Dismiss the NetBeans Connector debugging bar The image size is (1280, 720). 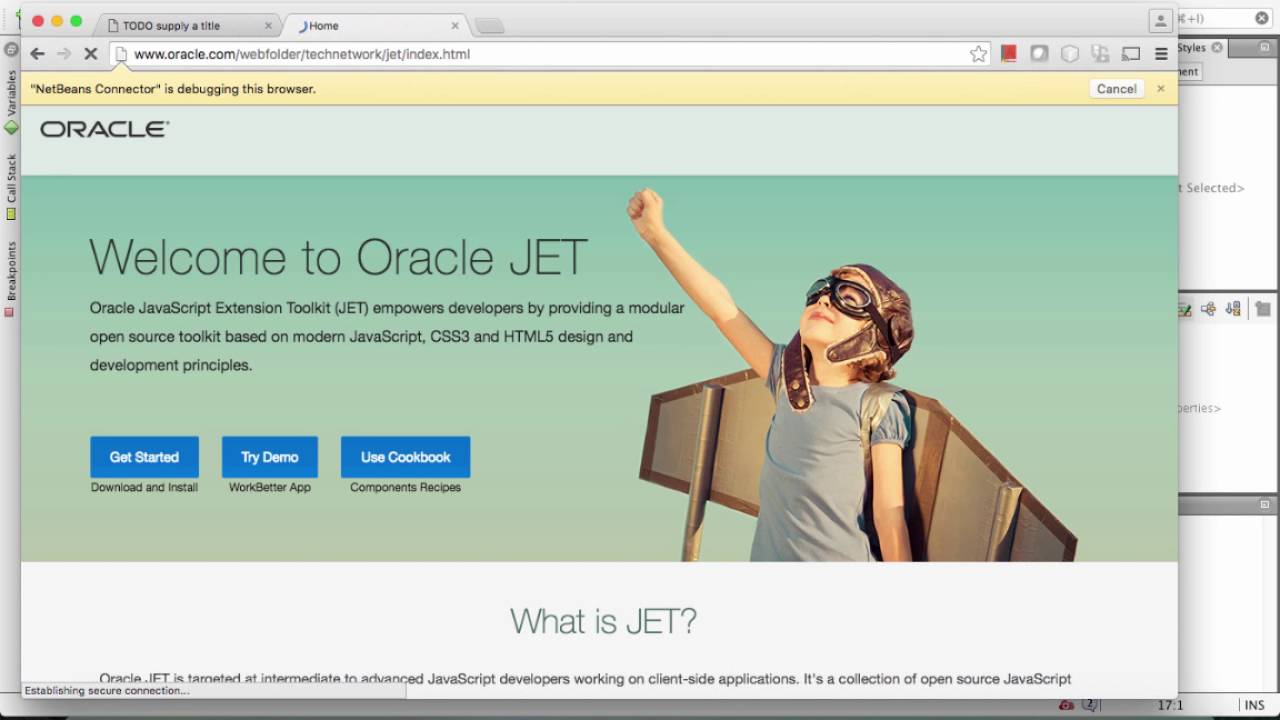(x=1161, y=89)
